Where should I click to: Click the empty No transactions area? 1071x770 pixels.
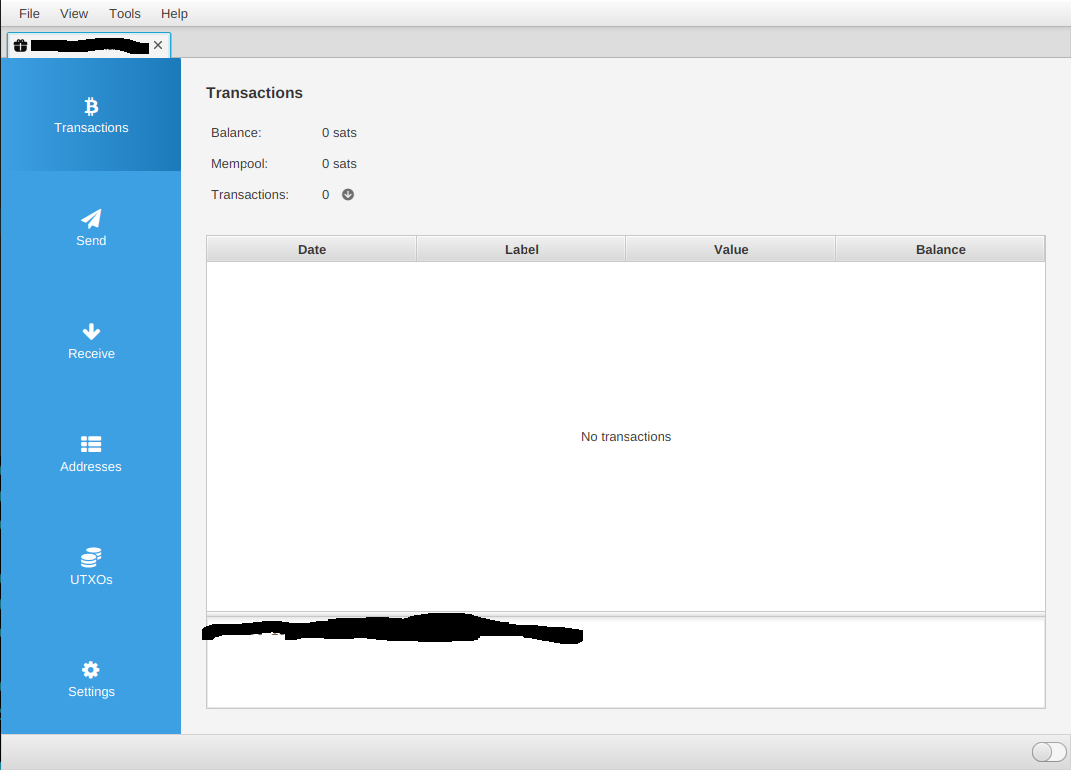[x=626, y=437]
